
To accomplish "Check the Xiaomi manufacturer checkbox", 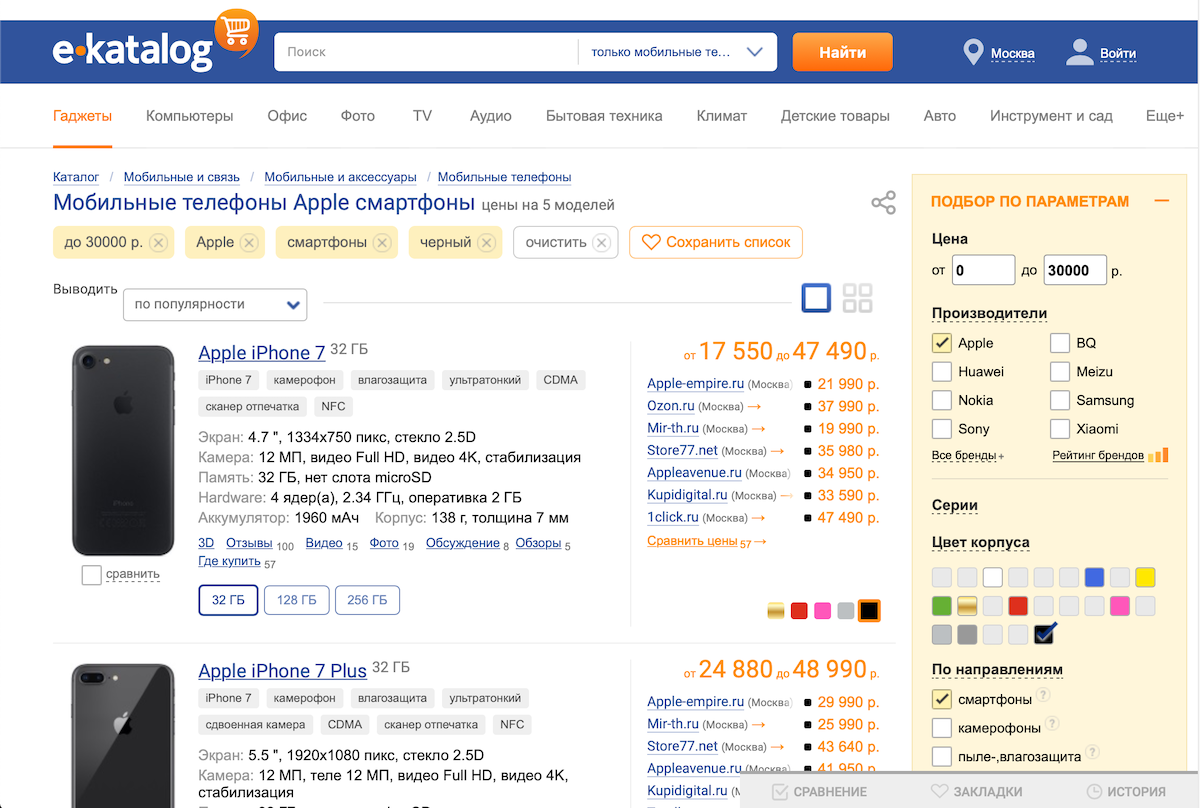I will point(1060,429).
